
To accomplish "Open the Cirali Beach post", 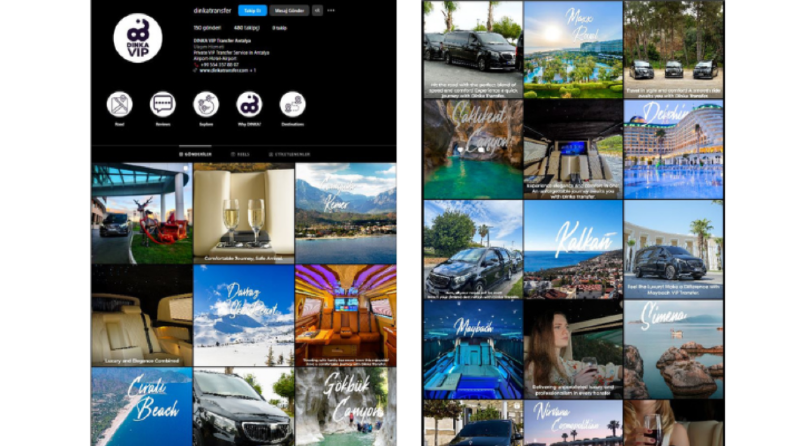I will tap(142, 407).
